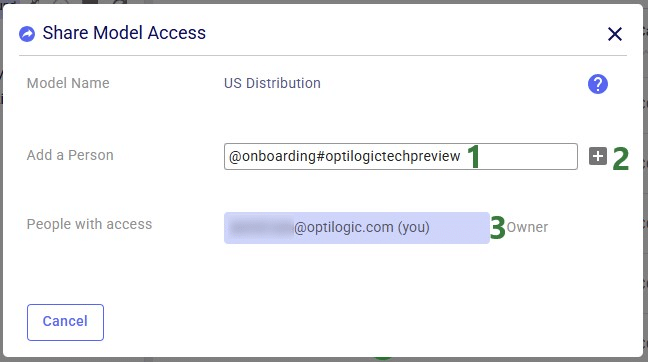Click the @onboarding#optilogictechpreview text
The width and height of the screenshot is (648, 362).
[x=344, y=156]
